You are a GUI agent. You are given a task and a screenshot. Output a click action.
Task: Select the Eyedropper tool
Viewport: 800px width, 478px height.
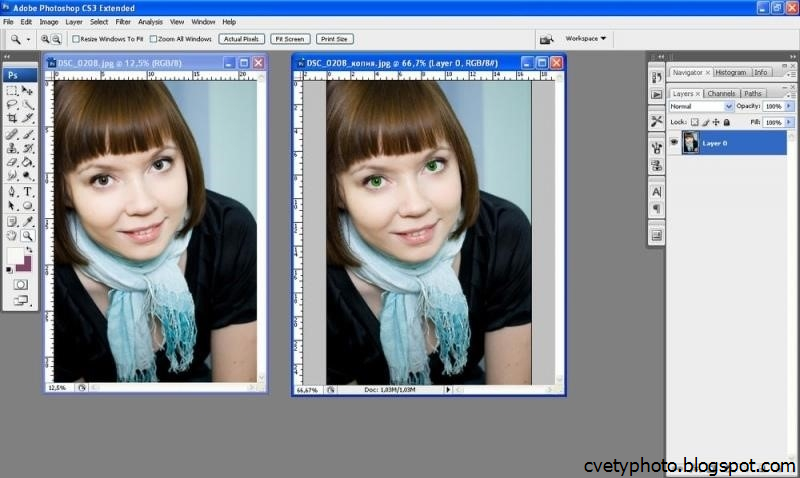[x=28, y=221]
